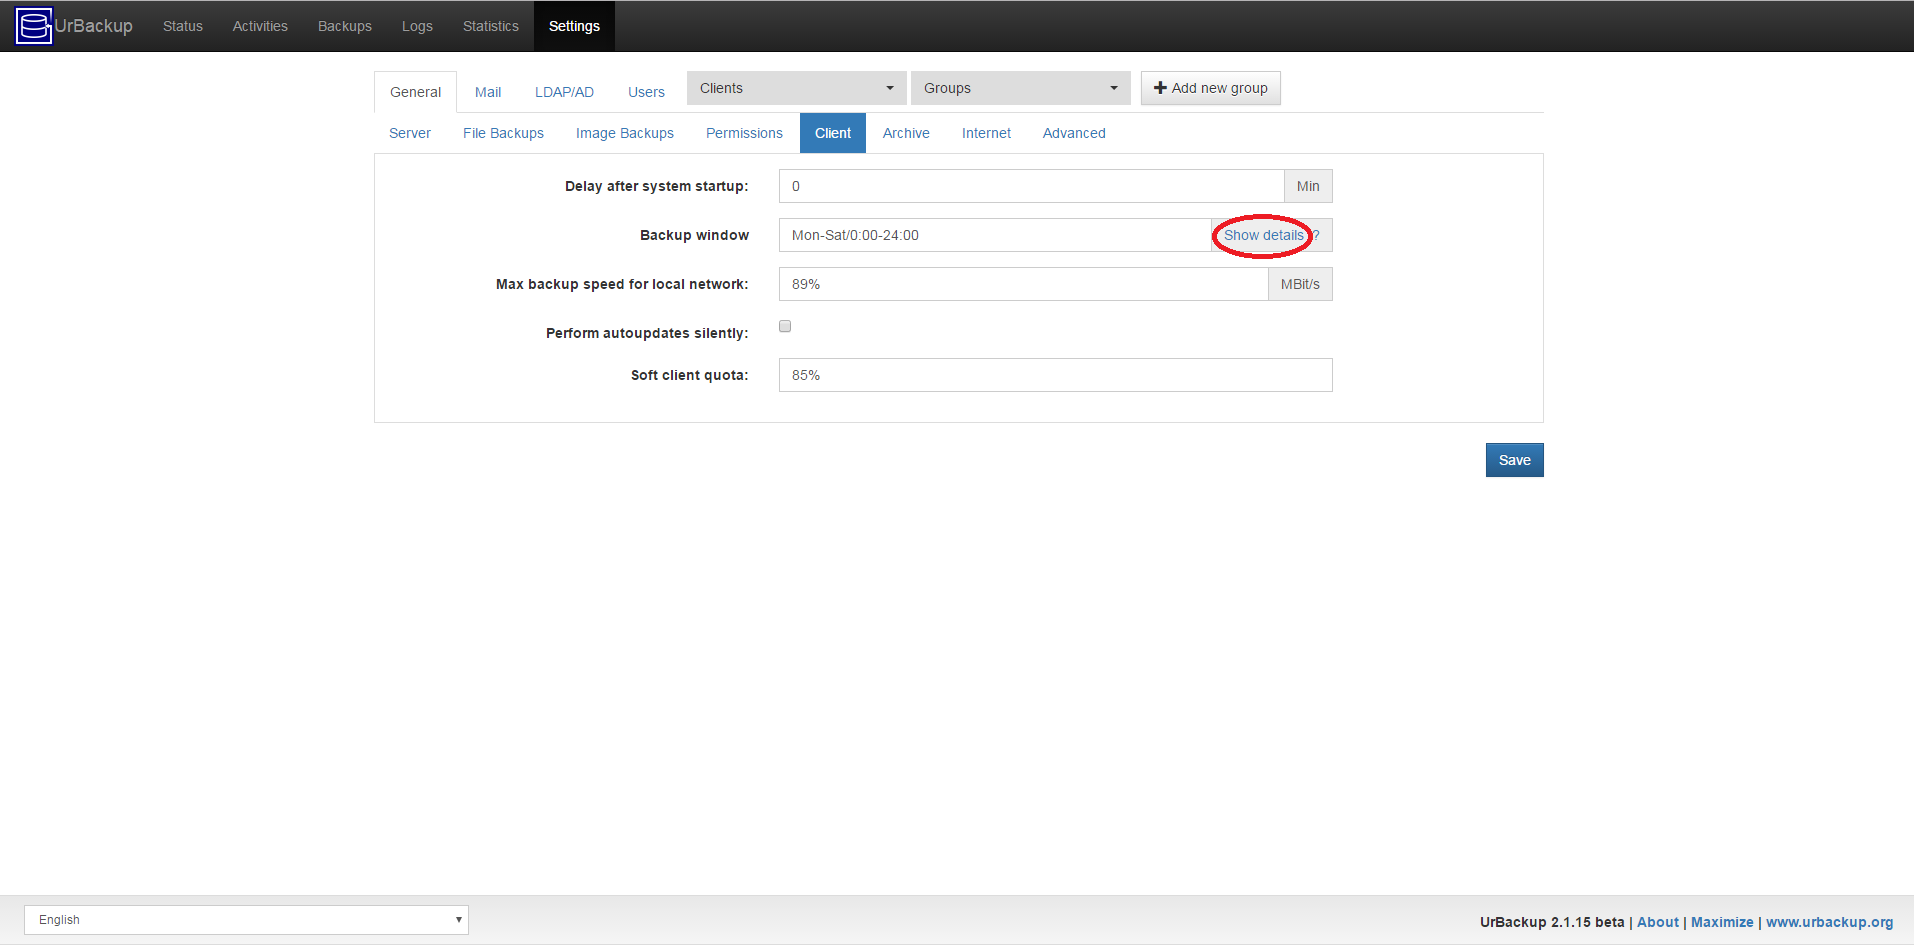Open the English language selector
1914x951 pixels.
(246, 920)
